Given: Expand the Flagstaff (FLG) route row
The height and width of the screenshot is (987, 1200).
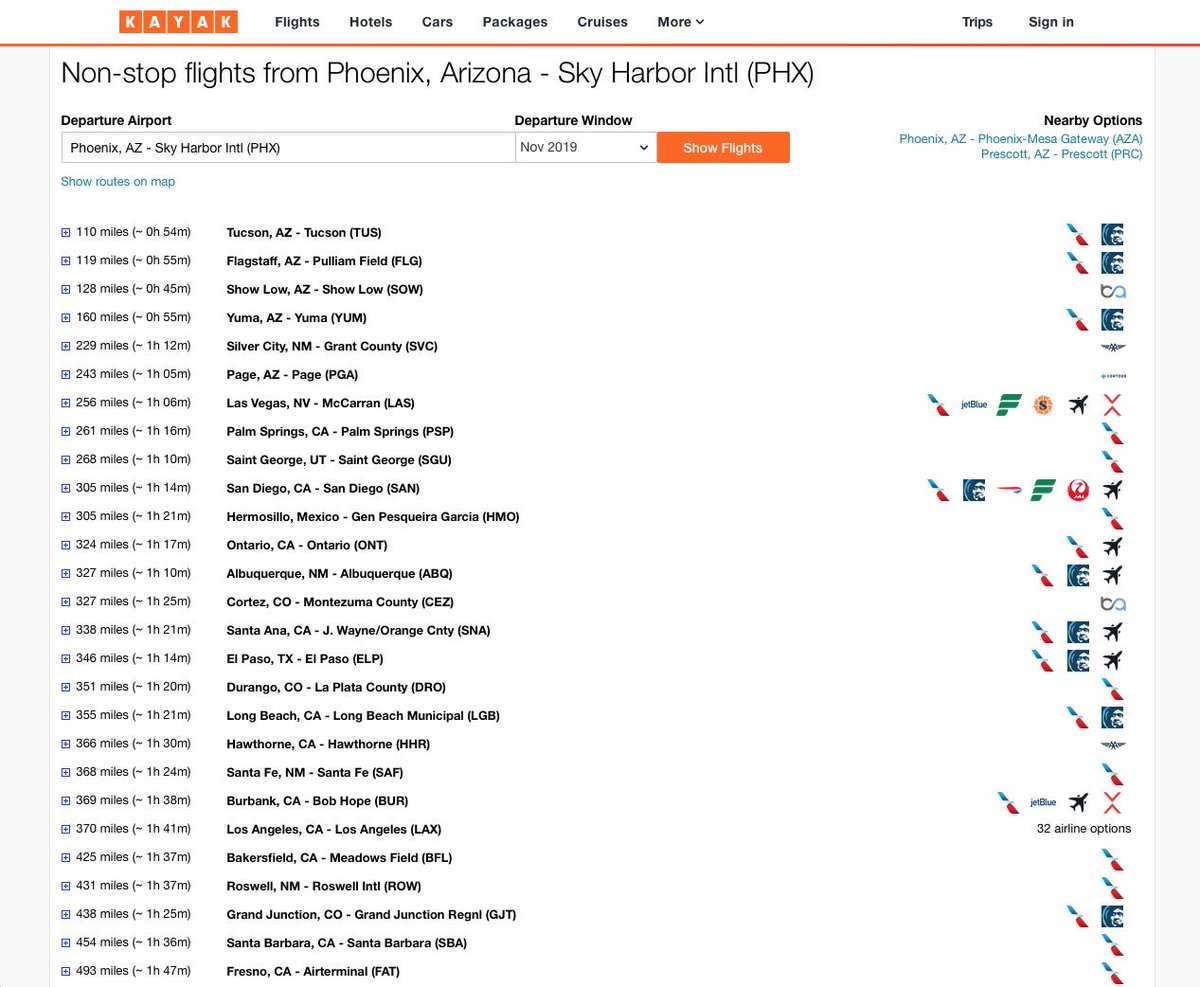Looking at the screenshot, I should tap(66, 261).
